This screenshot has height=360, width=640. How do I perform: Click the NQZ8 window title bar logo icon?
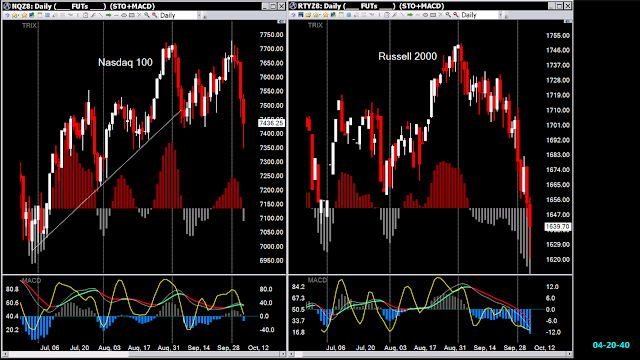pos(7,6)
